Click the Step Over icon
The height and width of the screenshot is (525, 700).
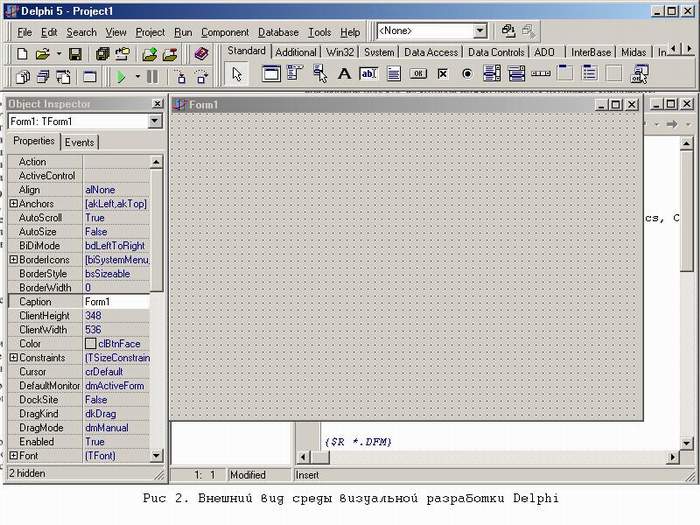(x=202, y=77)
